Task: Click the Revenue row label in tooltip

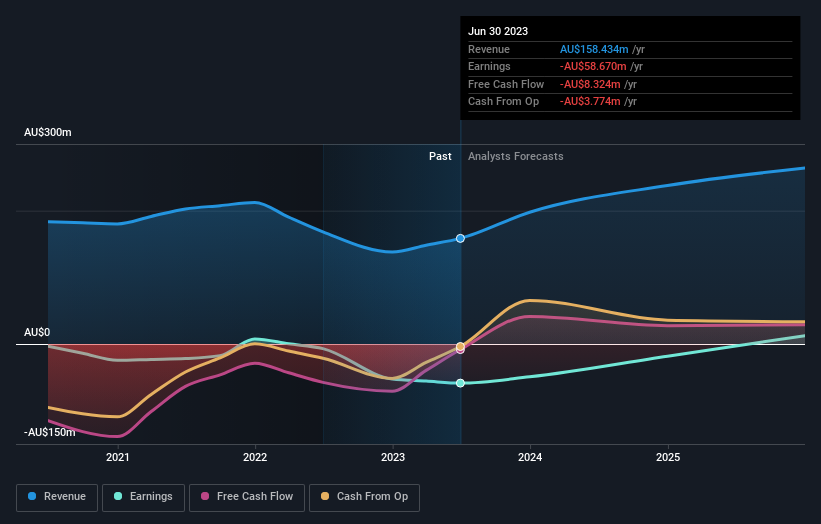Action: pos(489,49)
